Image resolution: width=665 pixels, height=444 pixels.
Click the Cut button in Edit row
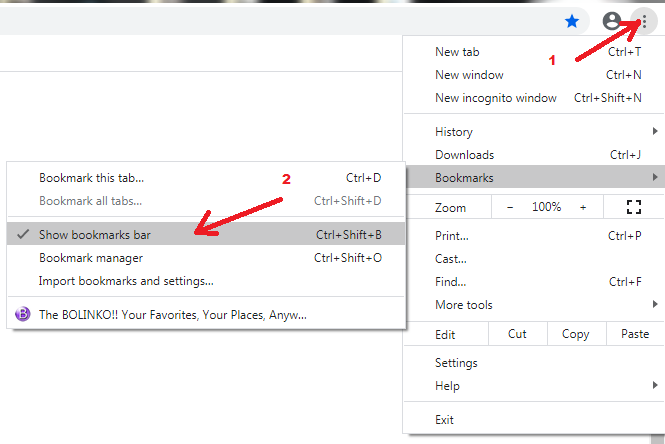tap(517, 334)
